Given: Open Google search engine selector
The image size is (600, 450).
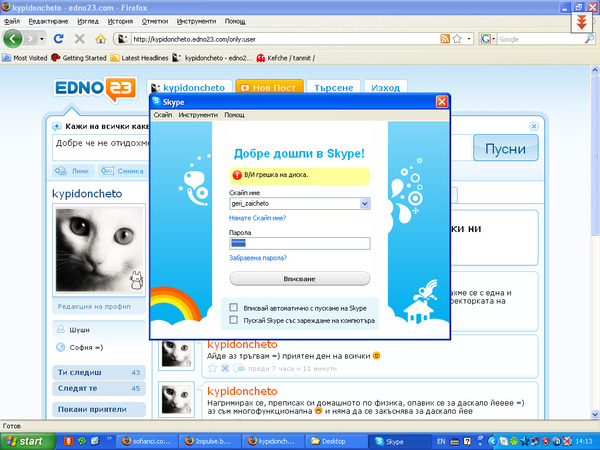Looking at the screenshot, I should pyautogui.click(x=488, y=39).
